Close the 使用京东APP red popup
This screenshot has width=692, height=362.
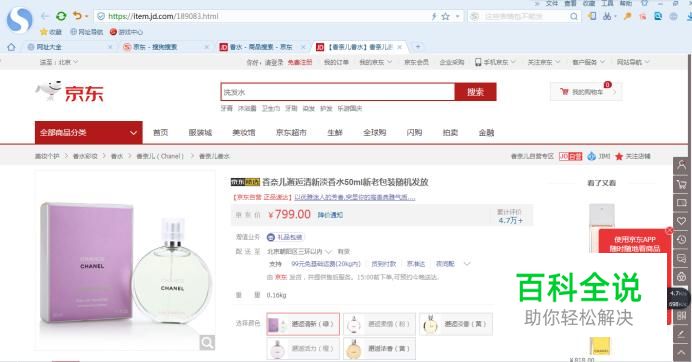(669, 230)
